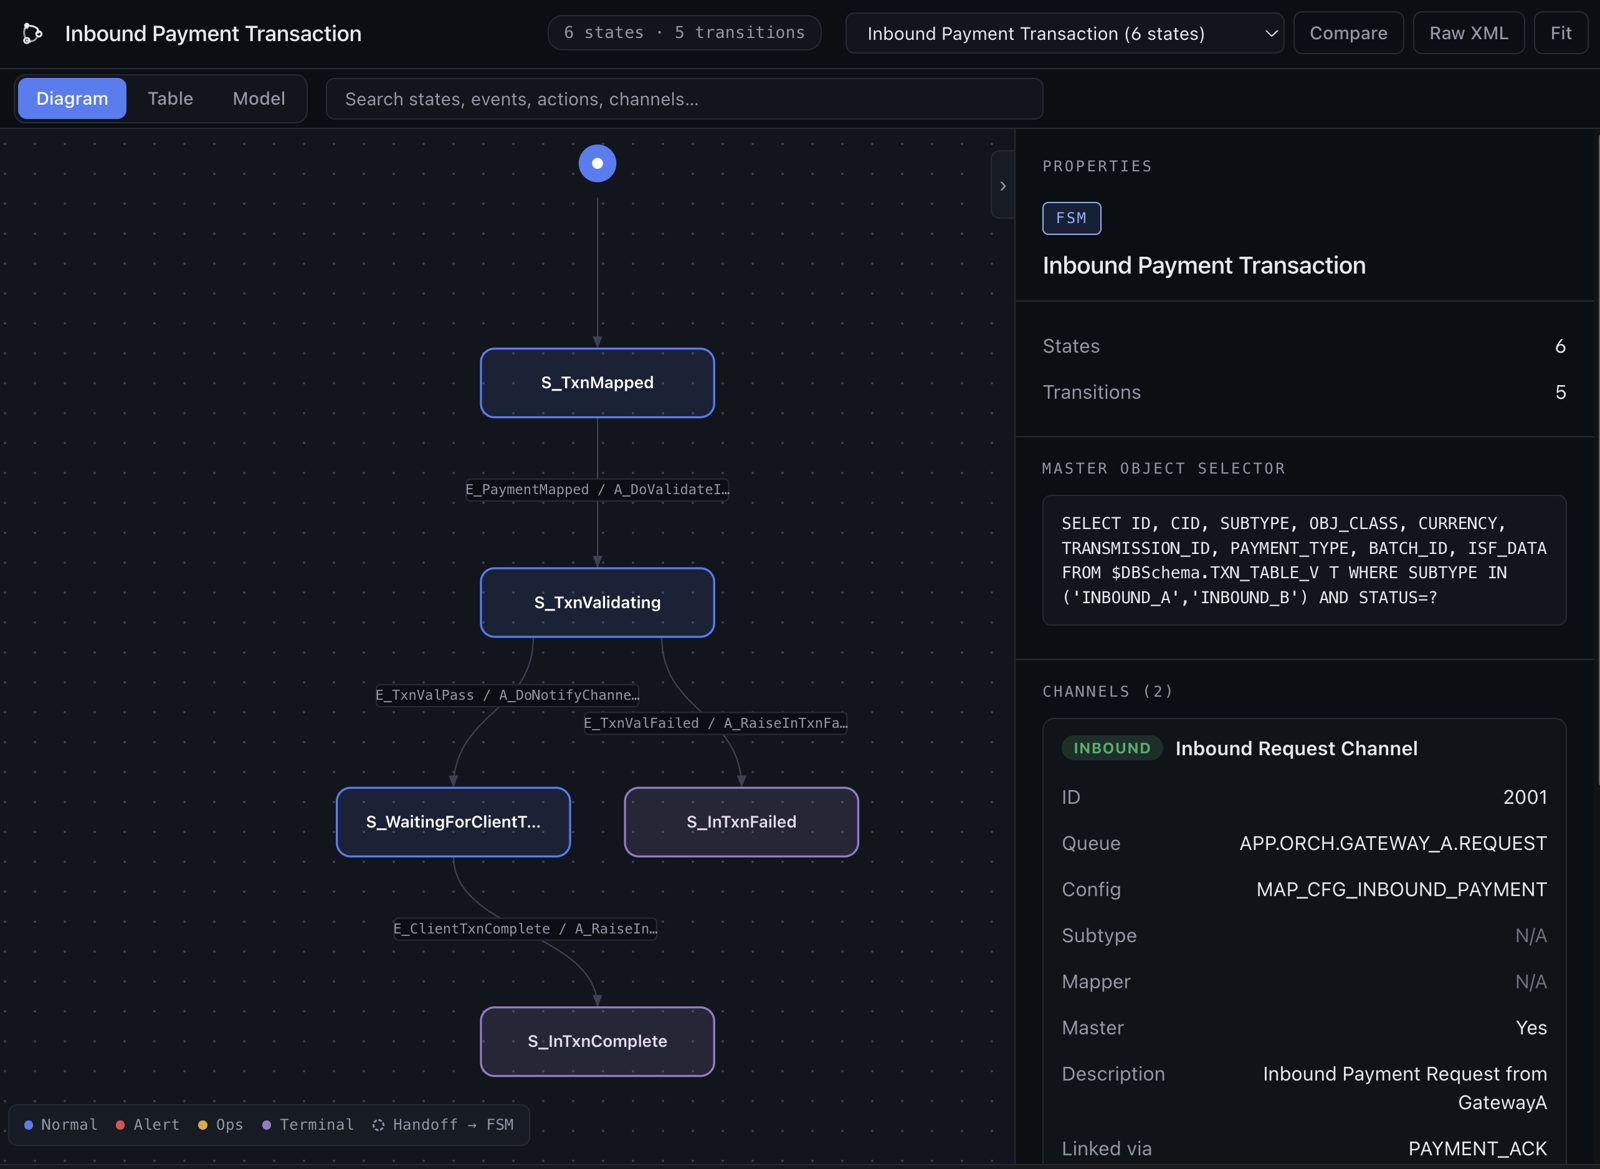The height and width of the screenshot is (1169, 1600).
Task: Click the CHANNELS (2) section header
Action: pyautogui.click(x=1107, y=691)
